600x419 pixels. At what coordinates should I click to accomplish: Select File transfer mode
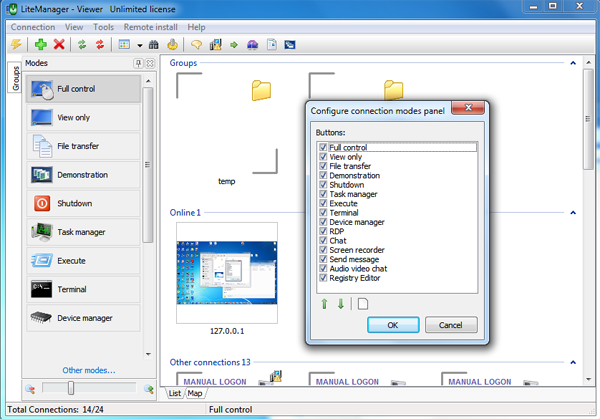(83, 146)
